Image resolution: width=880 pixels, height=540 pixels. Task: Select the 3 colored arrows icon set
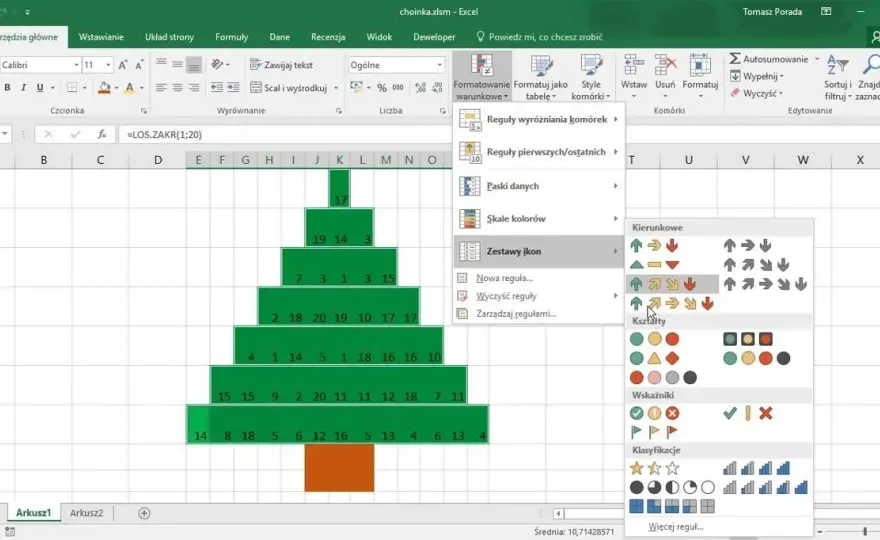(x=654, y=245)
